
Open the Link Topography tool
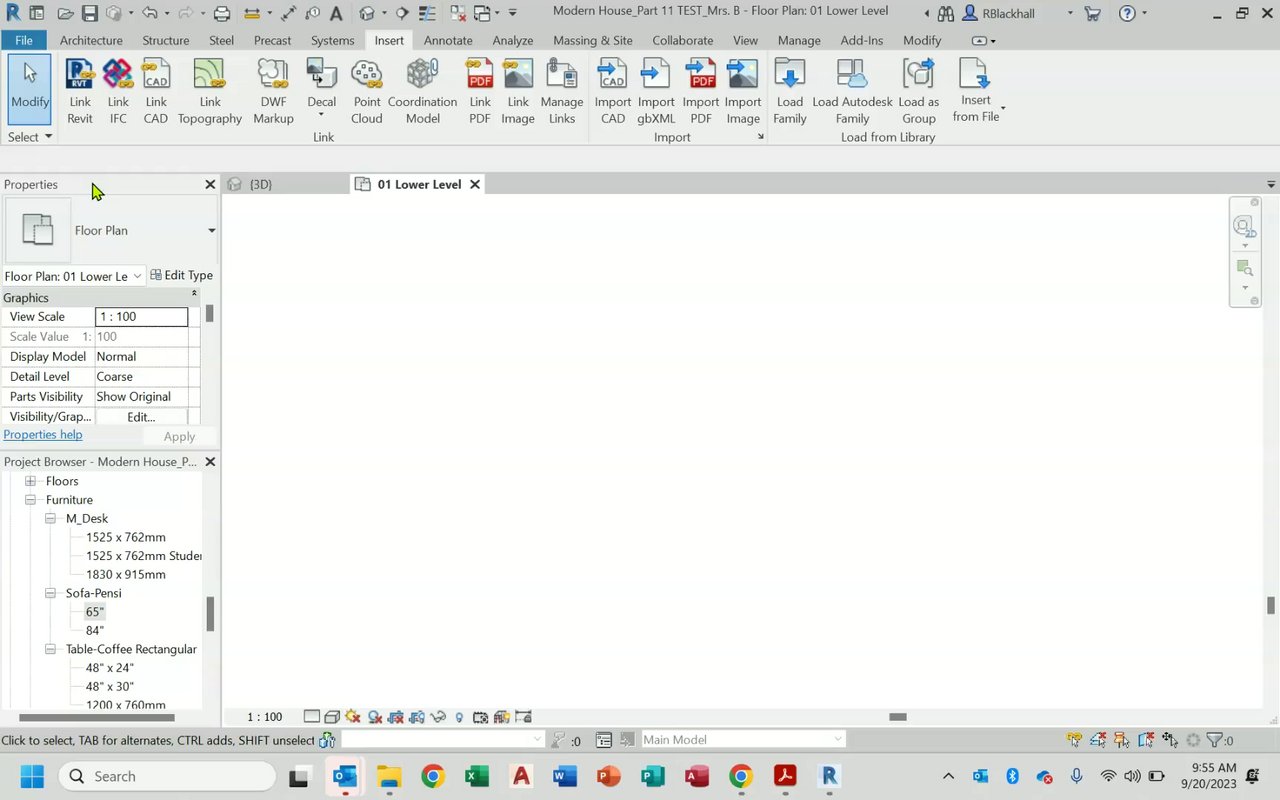[210, 91]
